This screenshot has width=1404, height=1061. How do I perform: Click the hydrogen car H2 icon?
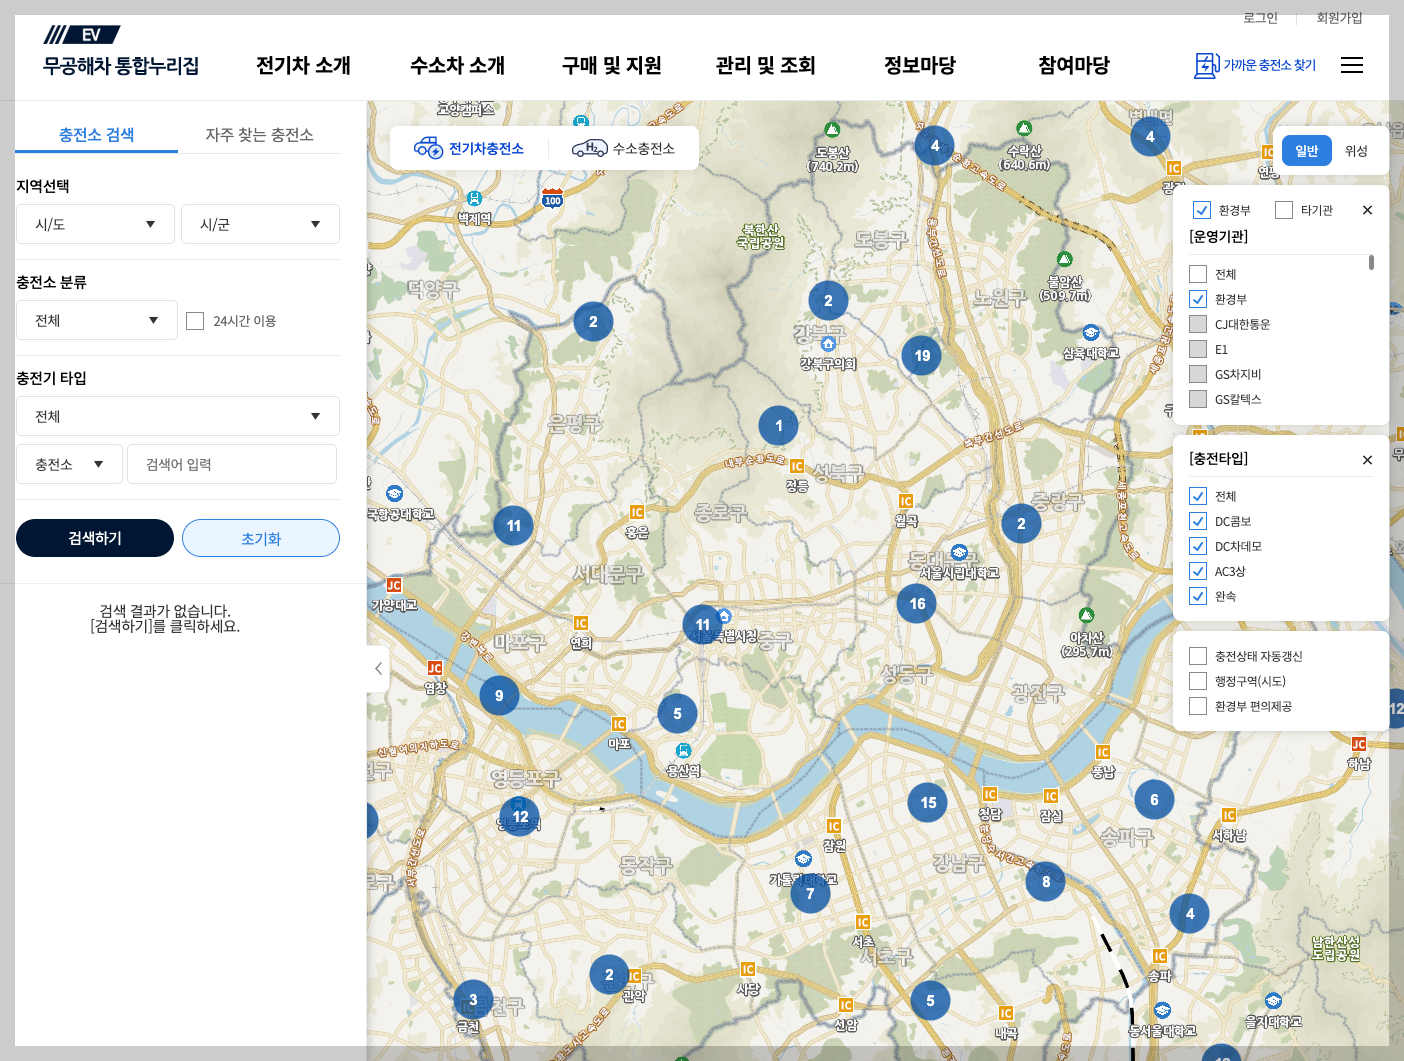coord(590,148)
